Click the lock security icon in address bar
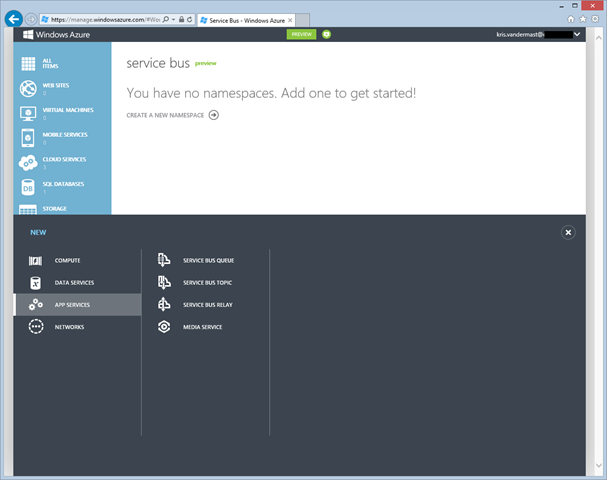This screenshot has width=607, height=480. pyautogui.click(x=181, y=19)
